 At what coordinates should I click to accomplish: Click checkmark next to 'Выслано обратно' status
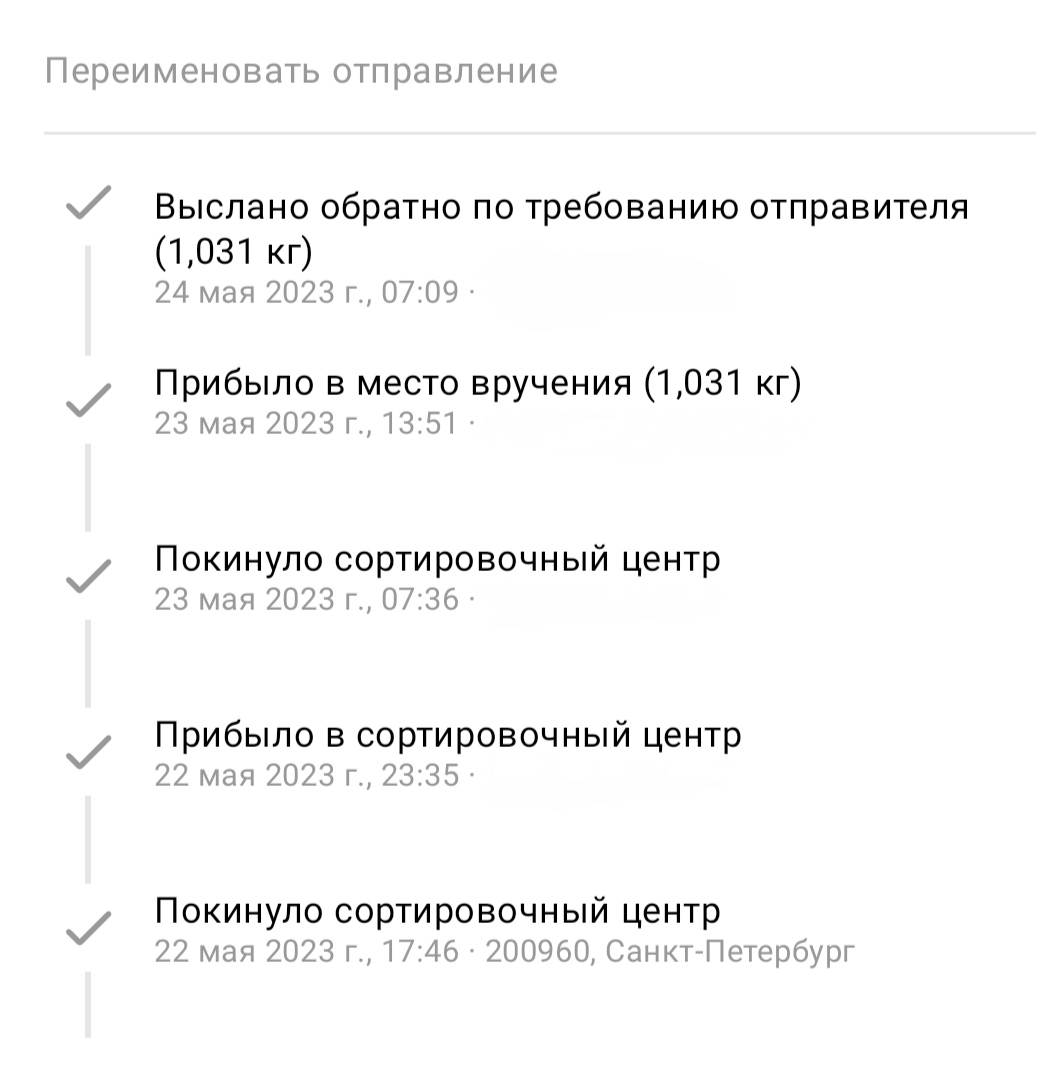click(x=88, y=203)
